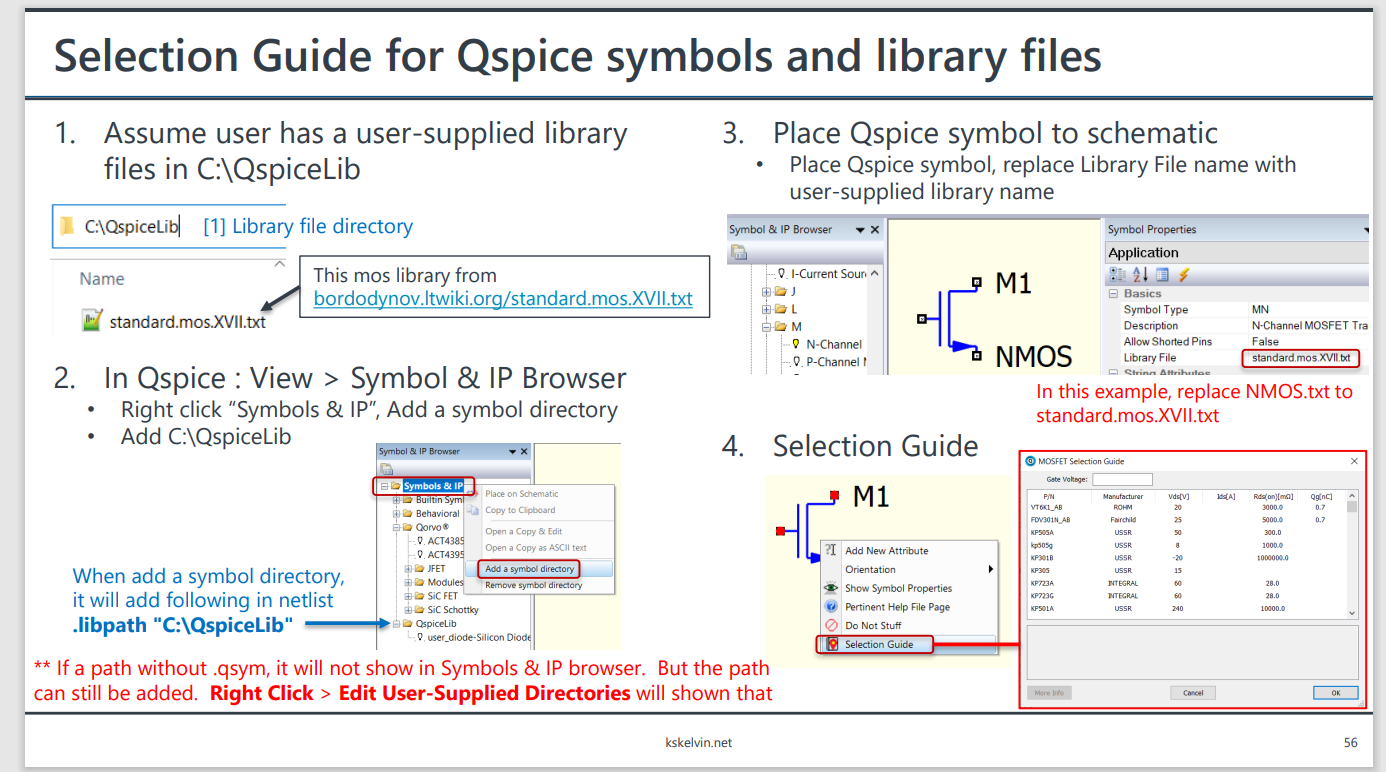Collapse the Basics section in Symbol Properties
The image size is (1386, 772).
(x=1113, y=294)
